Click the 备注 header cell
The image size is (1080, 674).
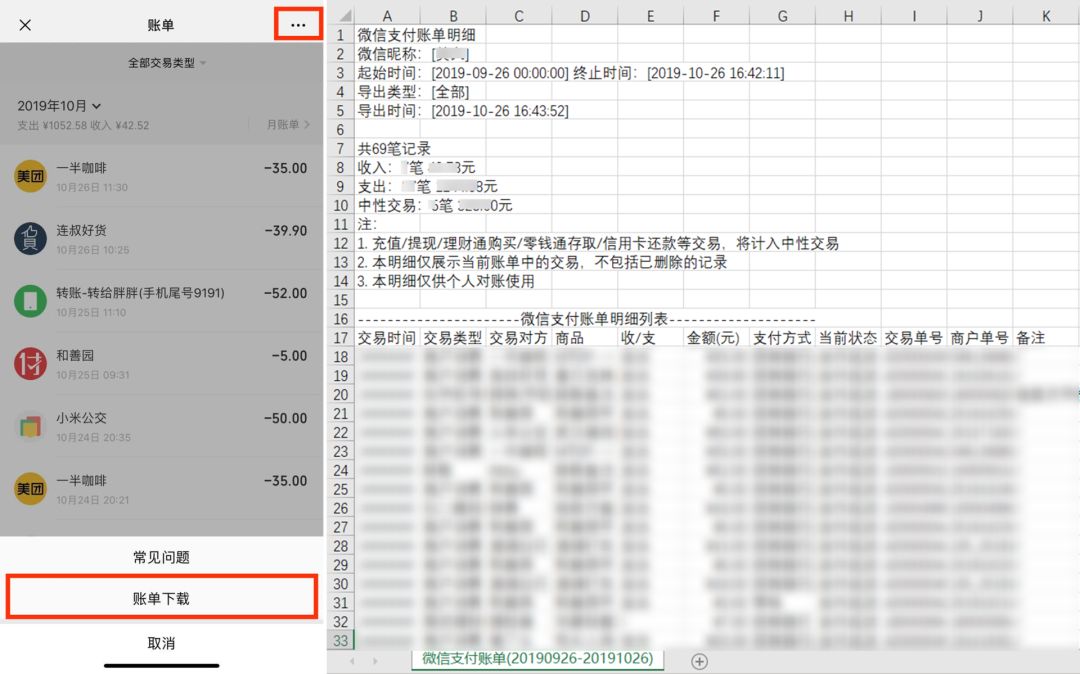tap(1046, 338)
